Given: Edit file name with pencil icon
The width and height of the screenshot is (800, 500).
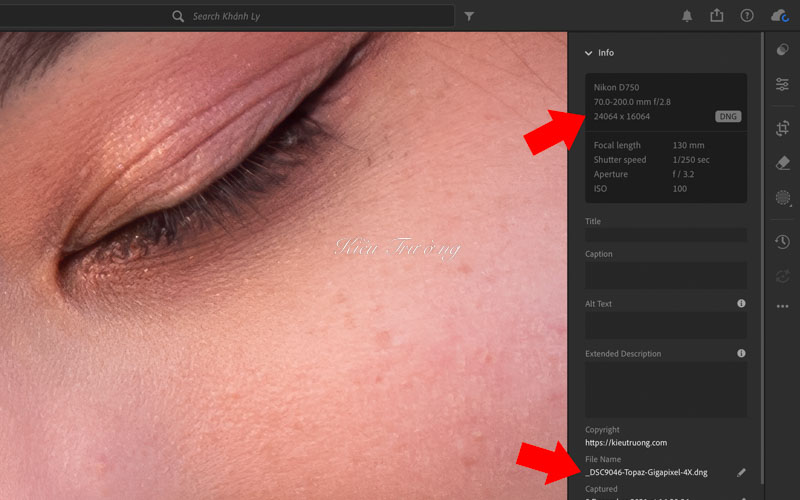Looking at the screenshot, I should (741, 472).
